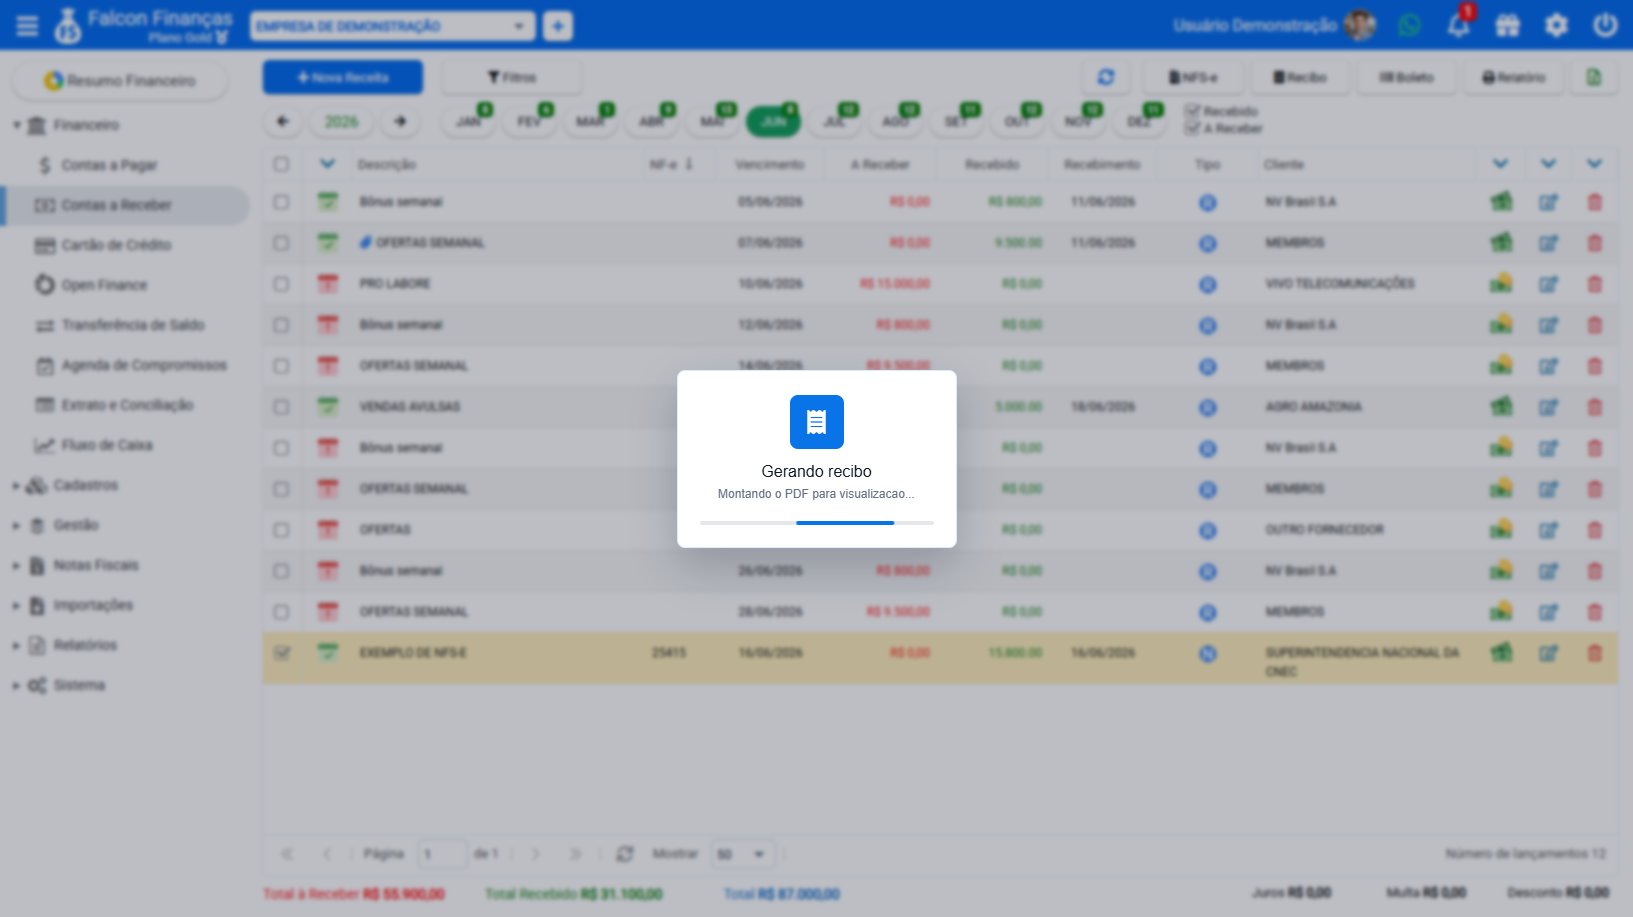The height and width of the screenshot is (917, 1633).
Task: Click the reload icon in the pagination bar
Action: (x=625, y=854)
